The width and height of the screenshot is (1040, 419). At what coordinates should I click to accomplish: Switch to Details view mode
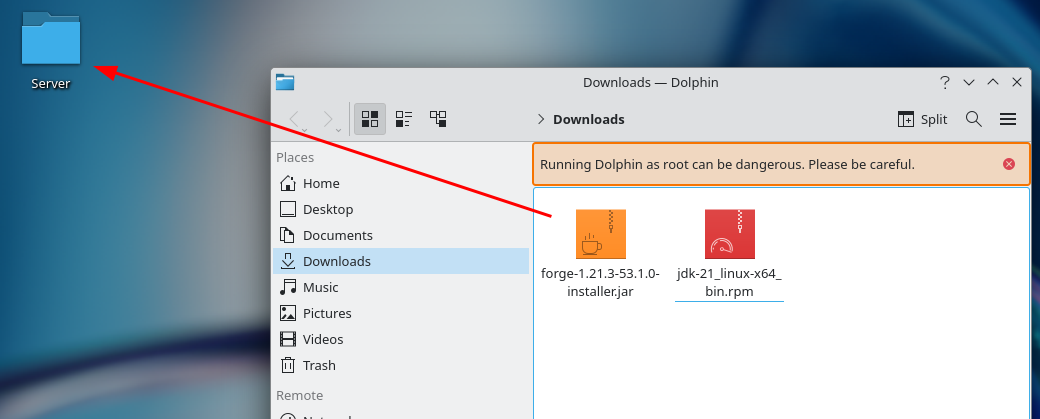click(x=438, y=119)
